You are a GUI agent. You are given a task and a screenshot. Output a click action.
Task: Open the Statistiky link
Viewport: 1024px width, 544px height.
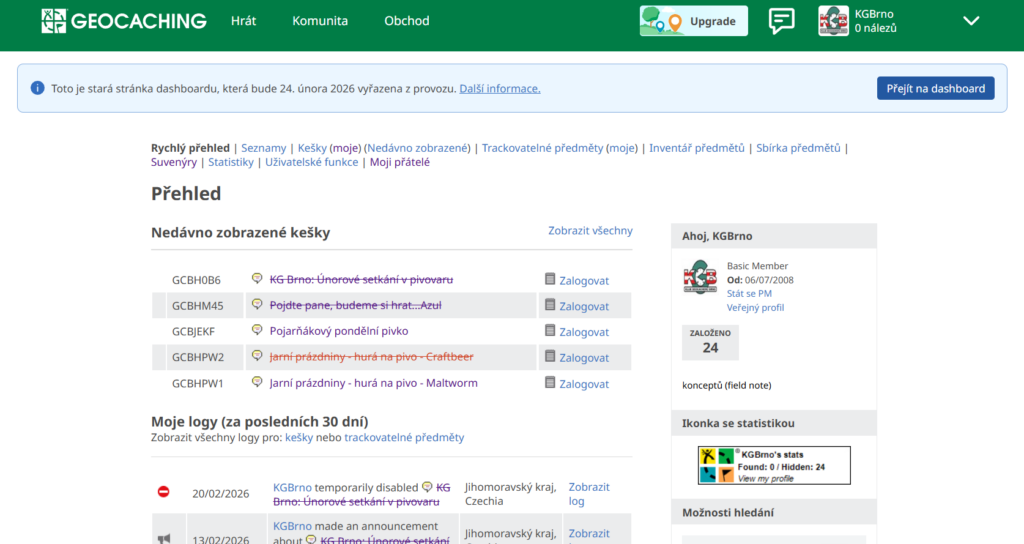point(231,163)
